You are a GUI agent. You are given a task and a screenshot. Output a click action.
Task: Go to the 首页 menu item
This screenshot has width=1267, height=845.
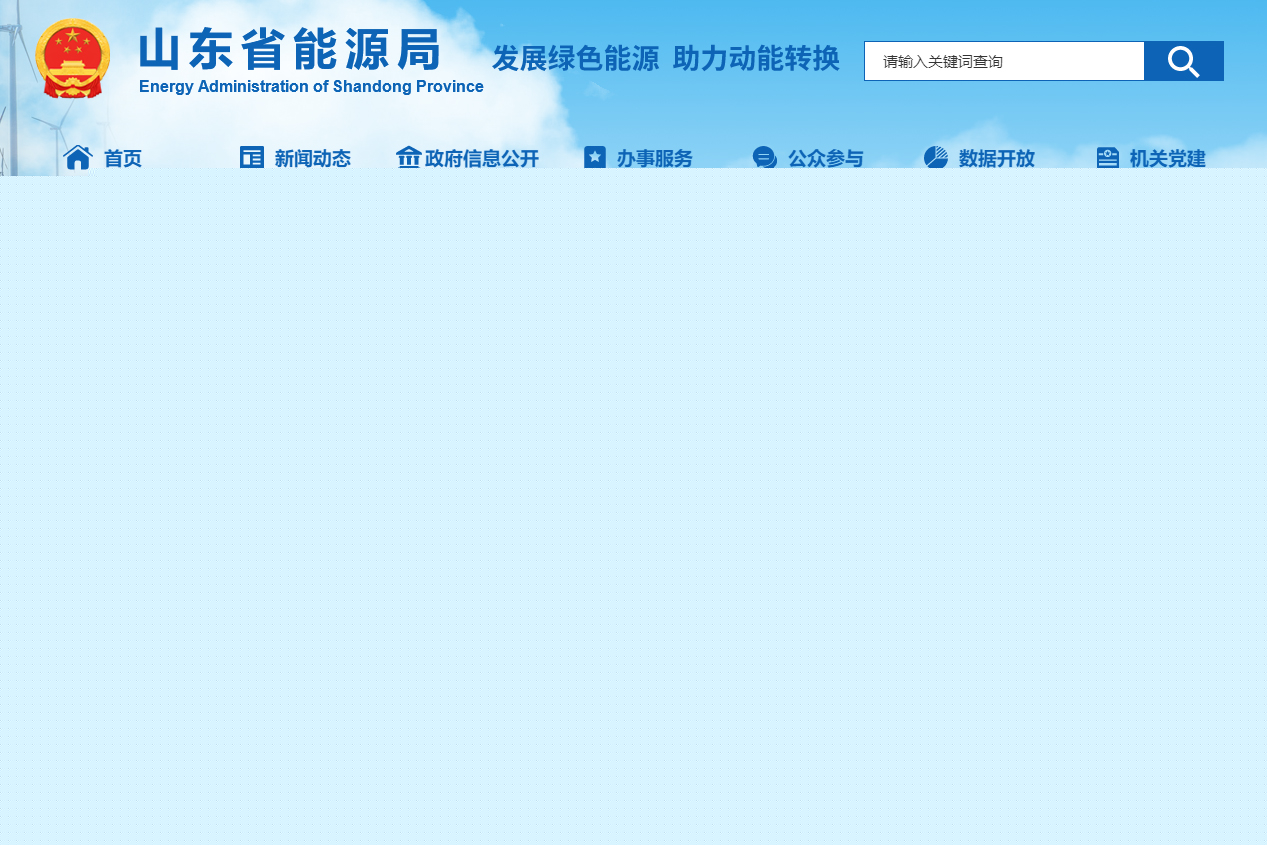[x=123, y=159]
